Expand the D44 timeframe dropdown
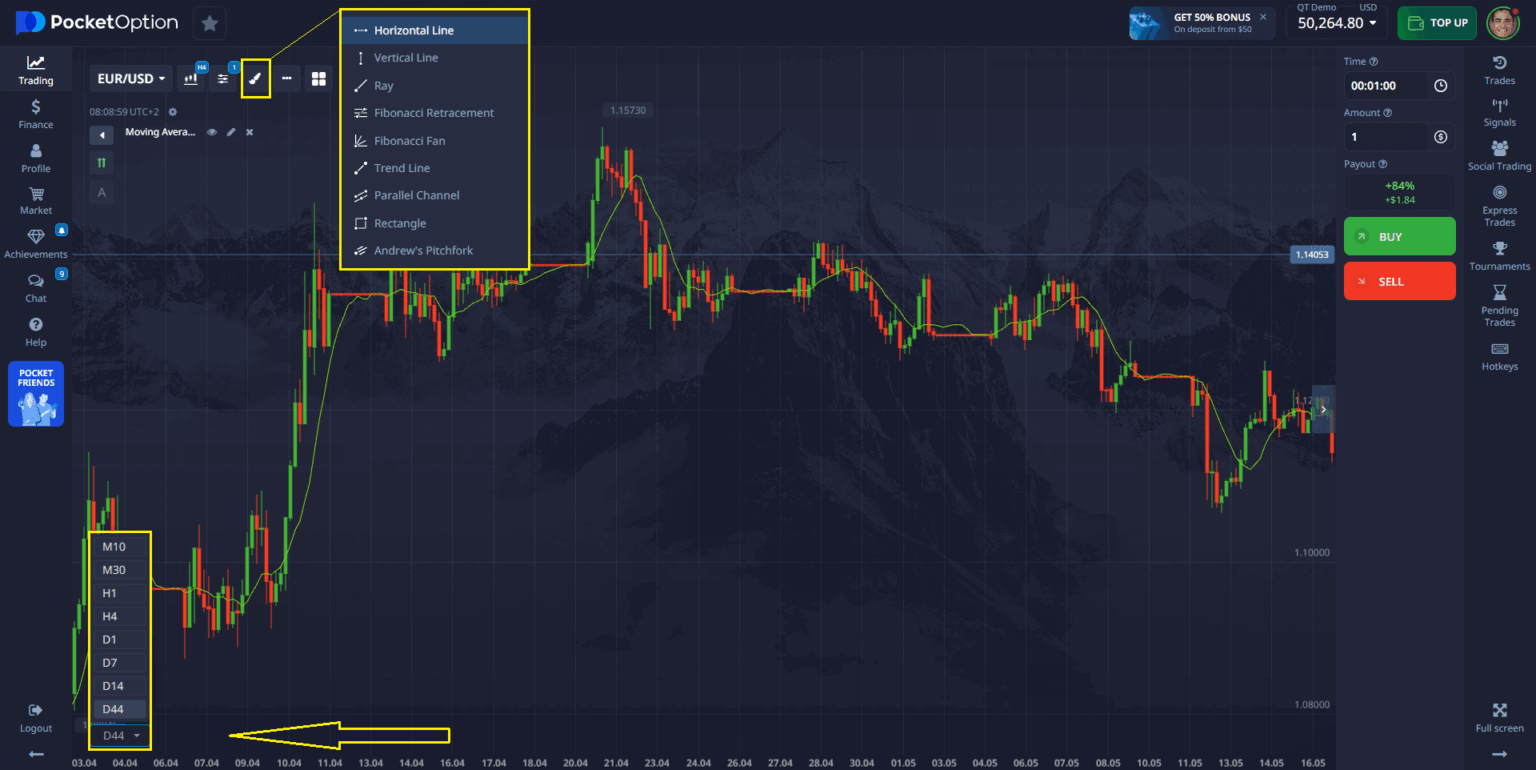 [119, 735]
